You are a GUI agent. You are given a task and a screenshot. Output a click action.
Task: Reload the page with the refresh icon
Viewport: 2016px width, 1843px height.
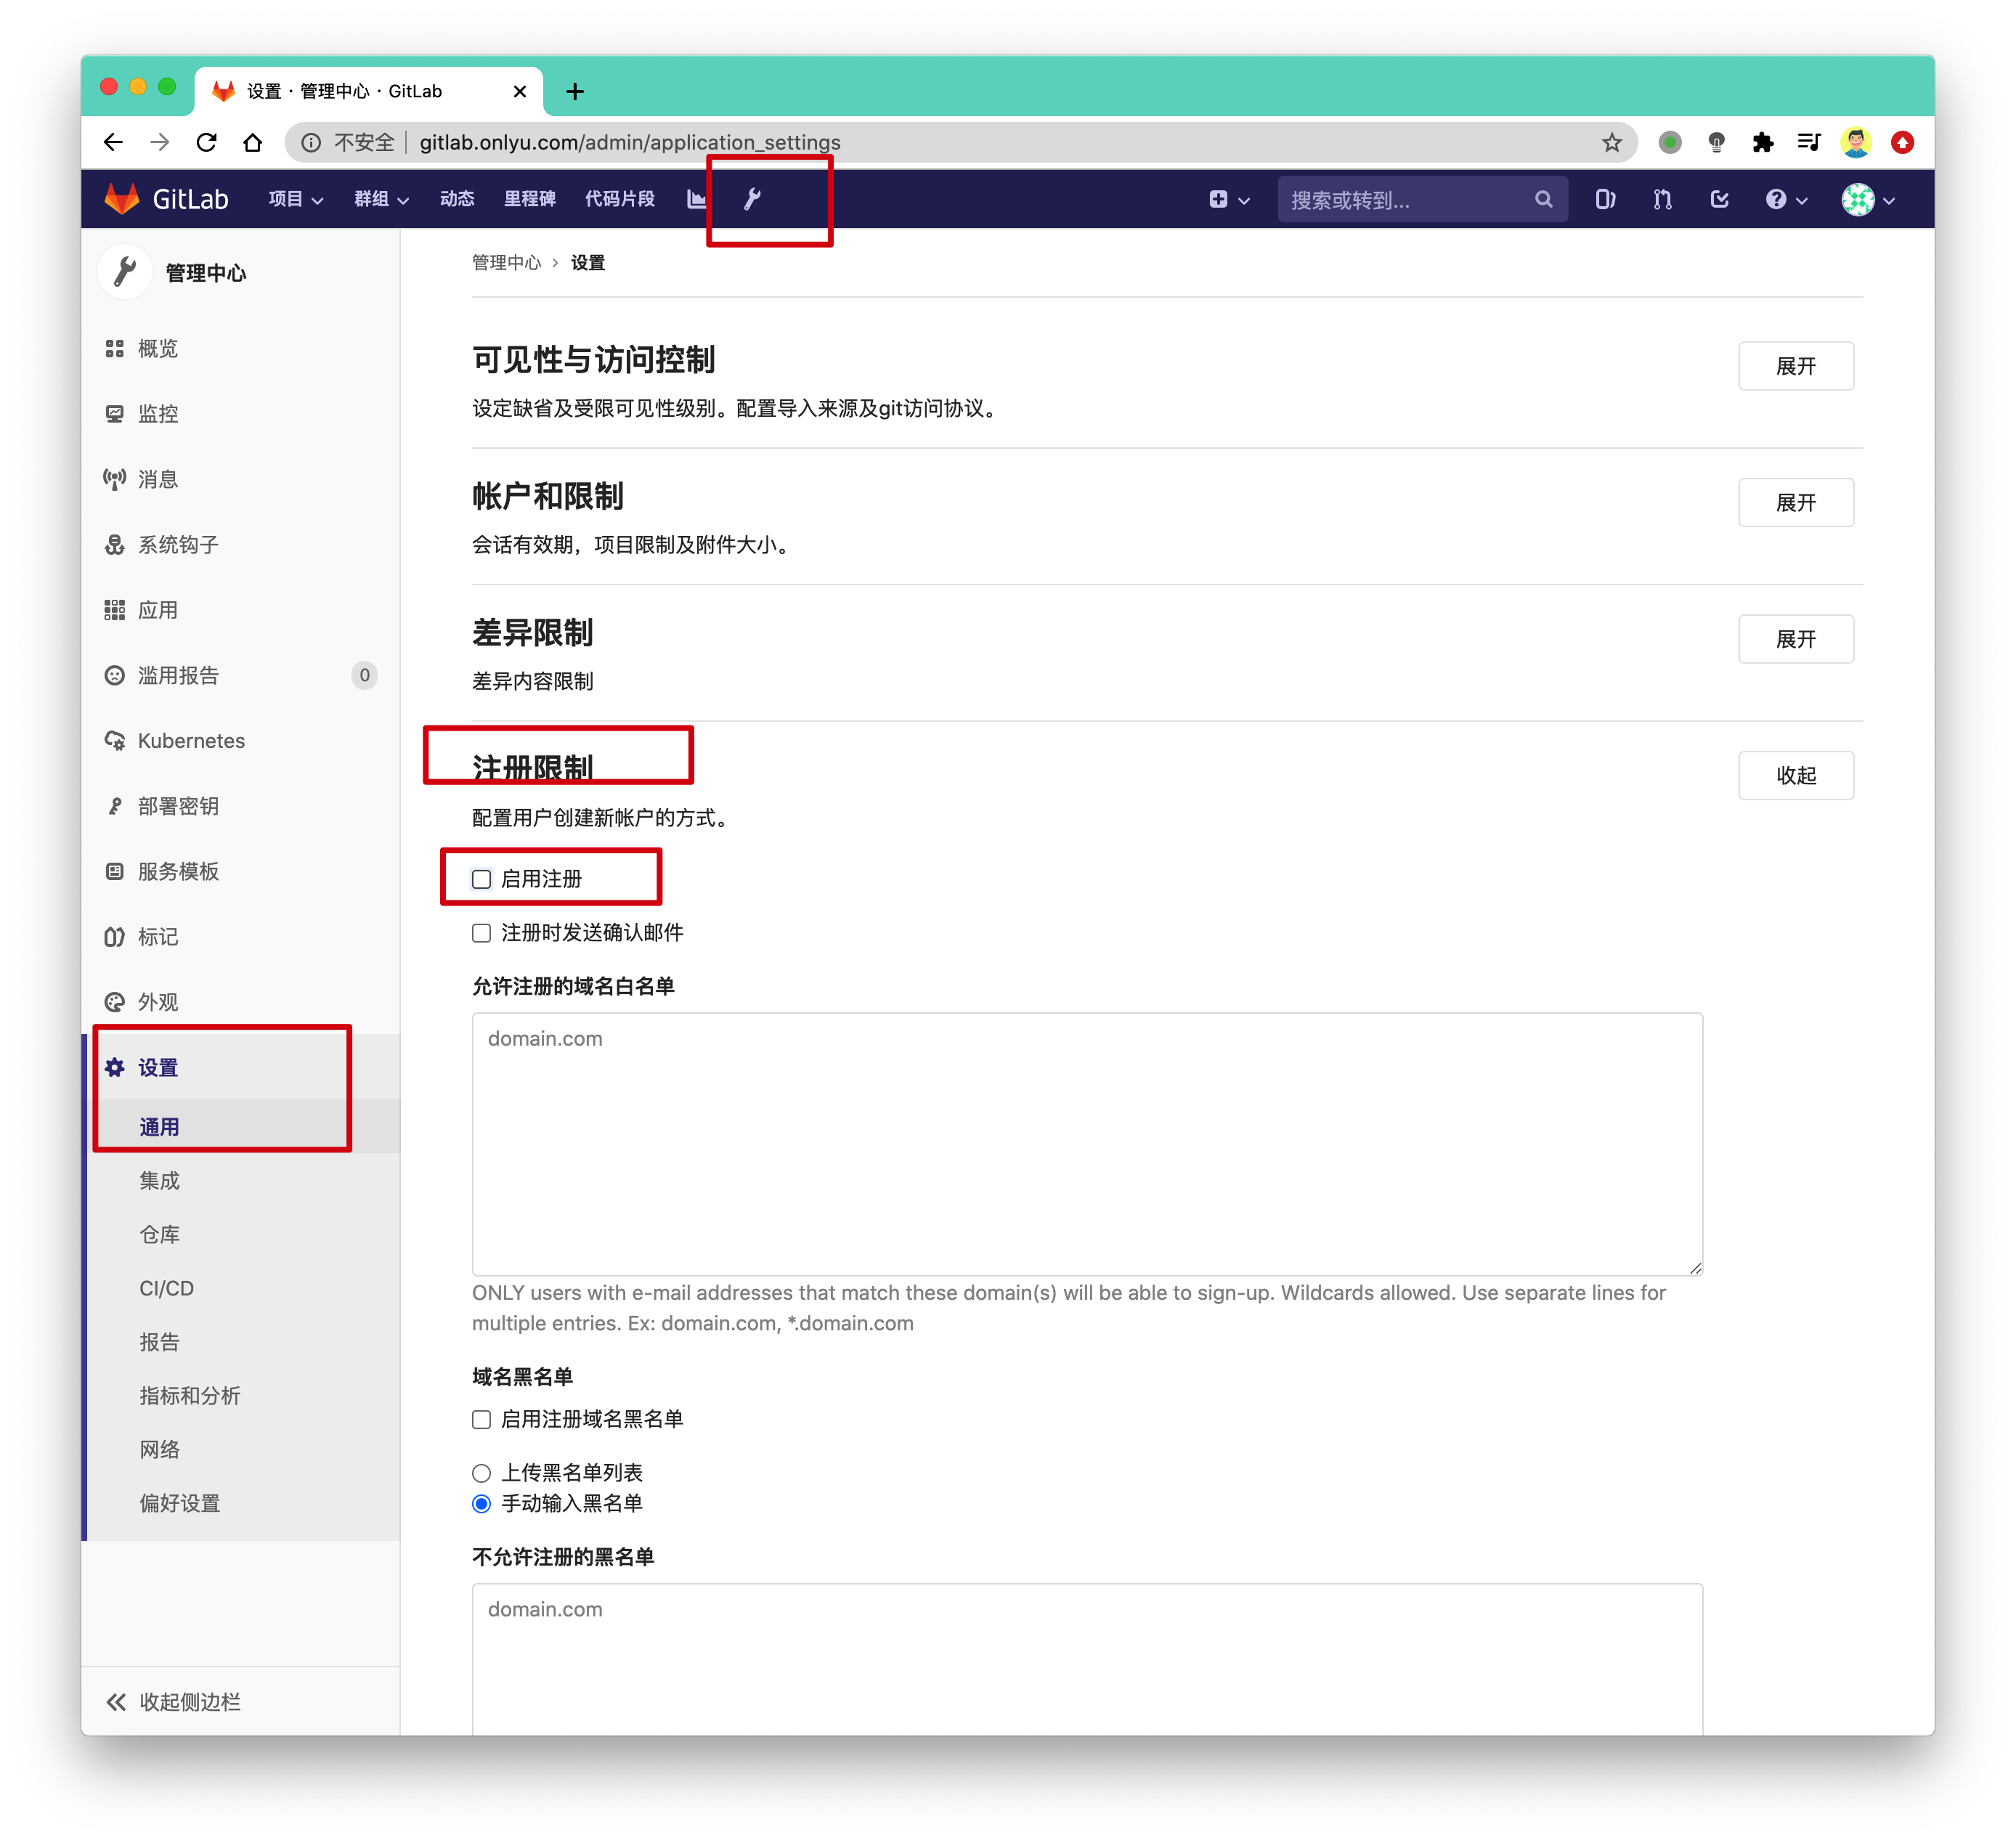pyautogui.click(x=207, y=142)
